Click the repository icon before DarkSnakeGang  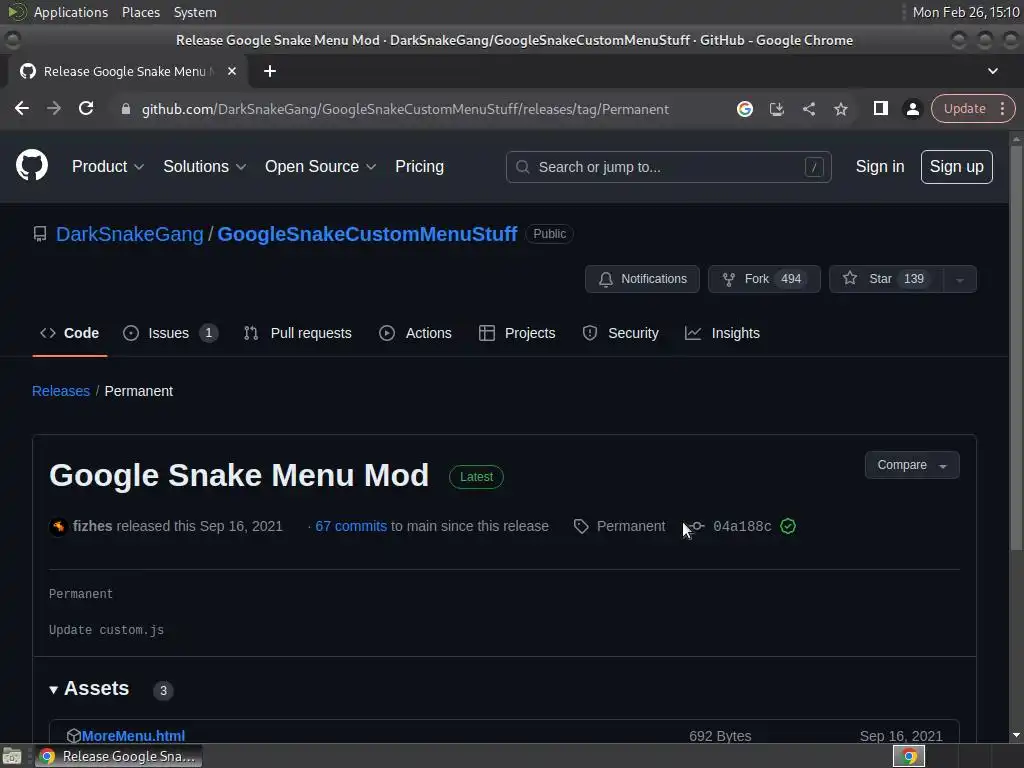click(40, 234)
